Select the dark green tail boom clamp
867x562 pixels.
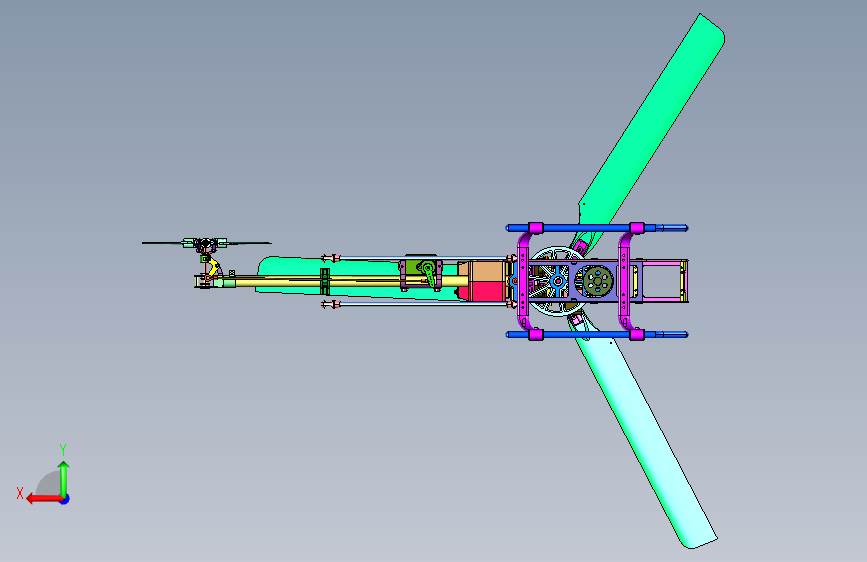[325, 282]
